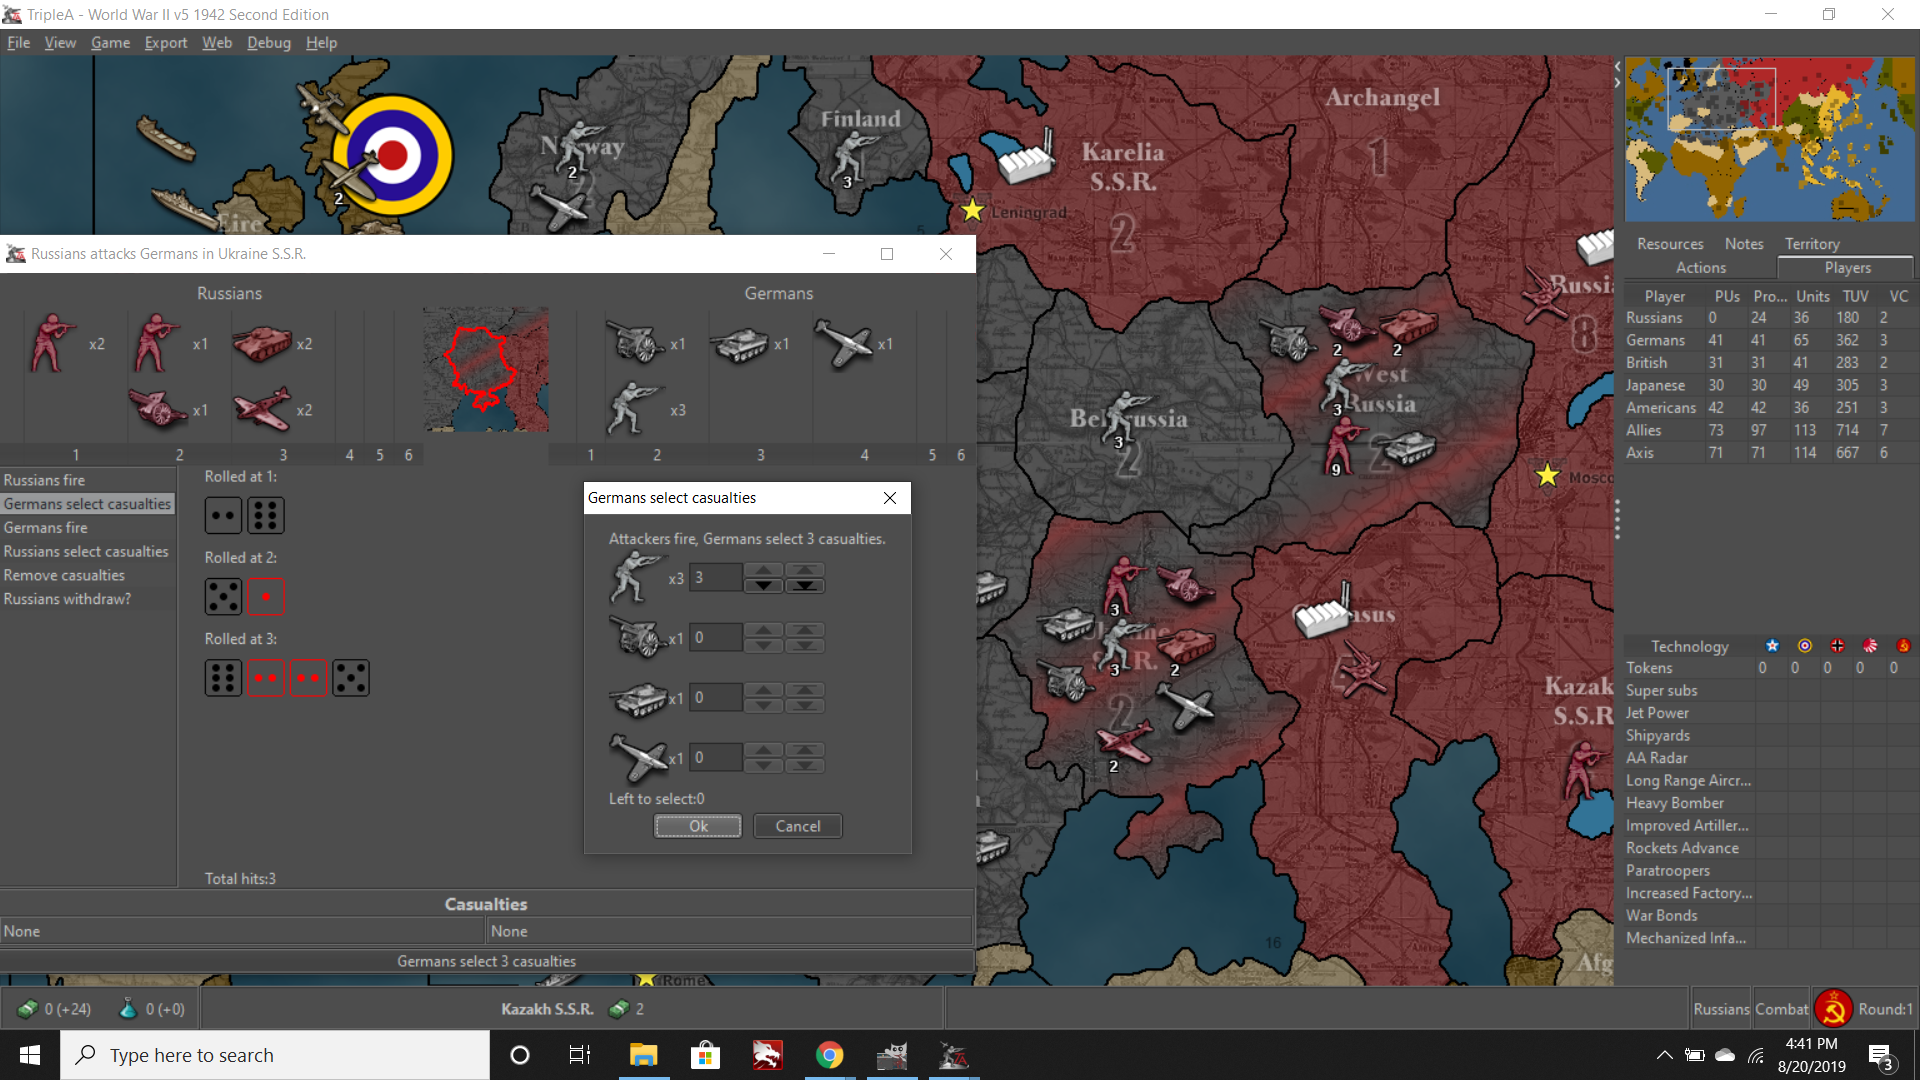Click the red hit die rolled at 2
Image resolution: width=1920 pixels, height=1080 pixels.
266,597
